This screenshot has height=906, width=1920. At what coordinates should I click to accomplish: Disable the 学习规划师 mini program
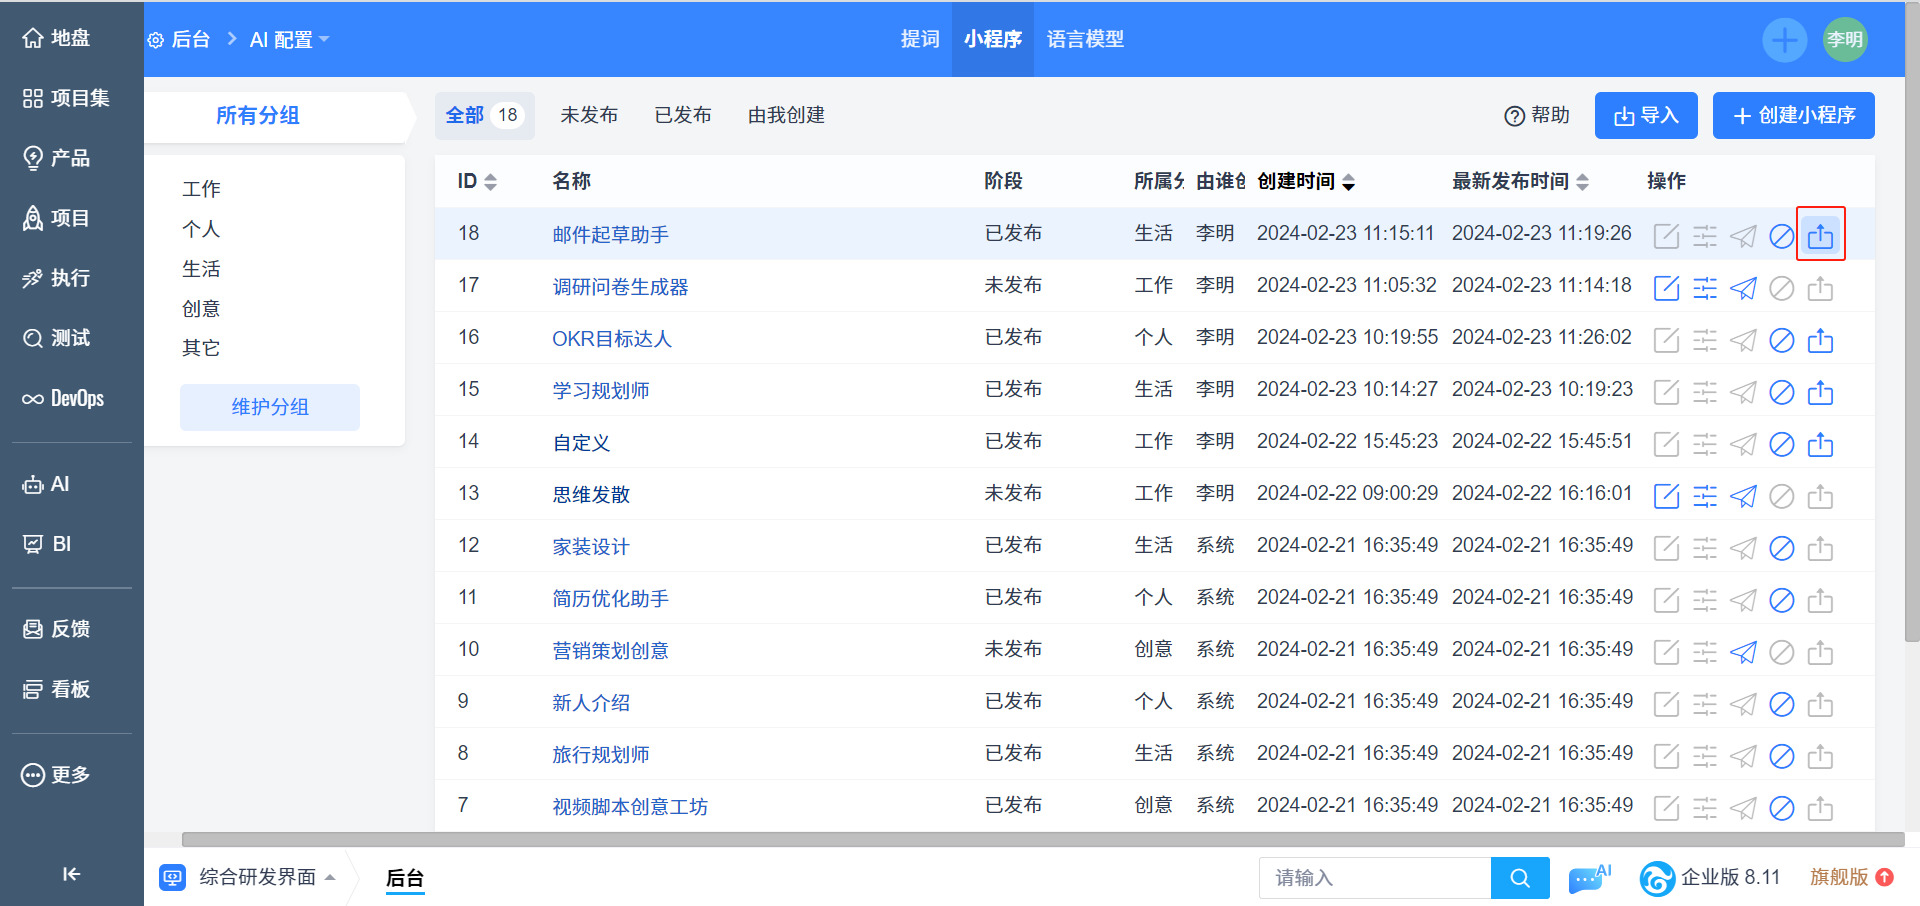point(1782,392)
